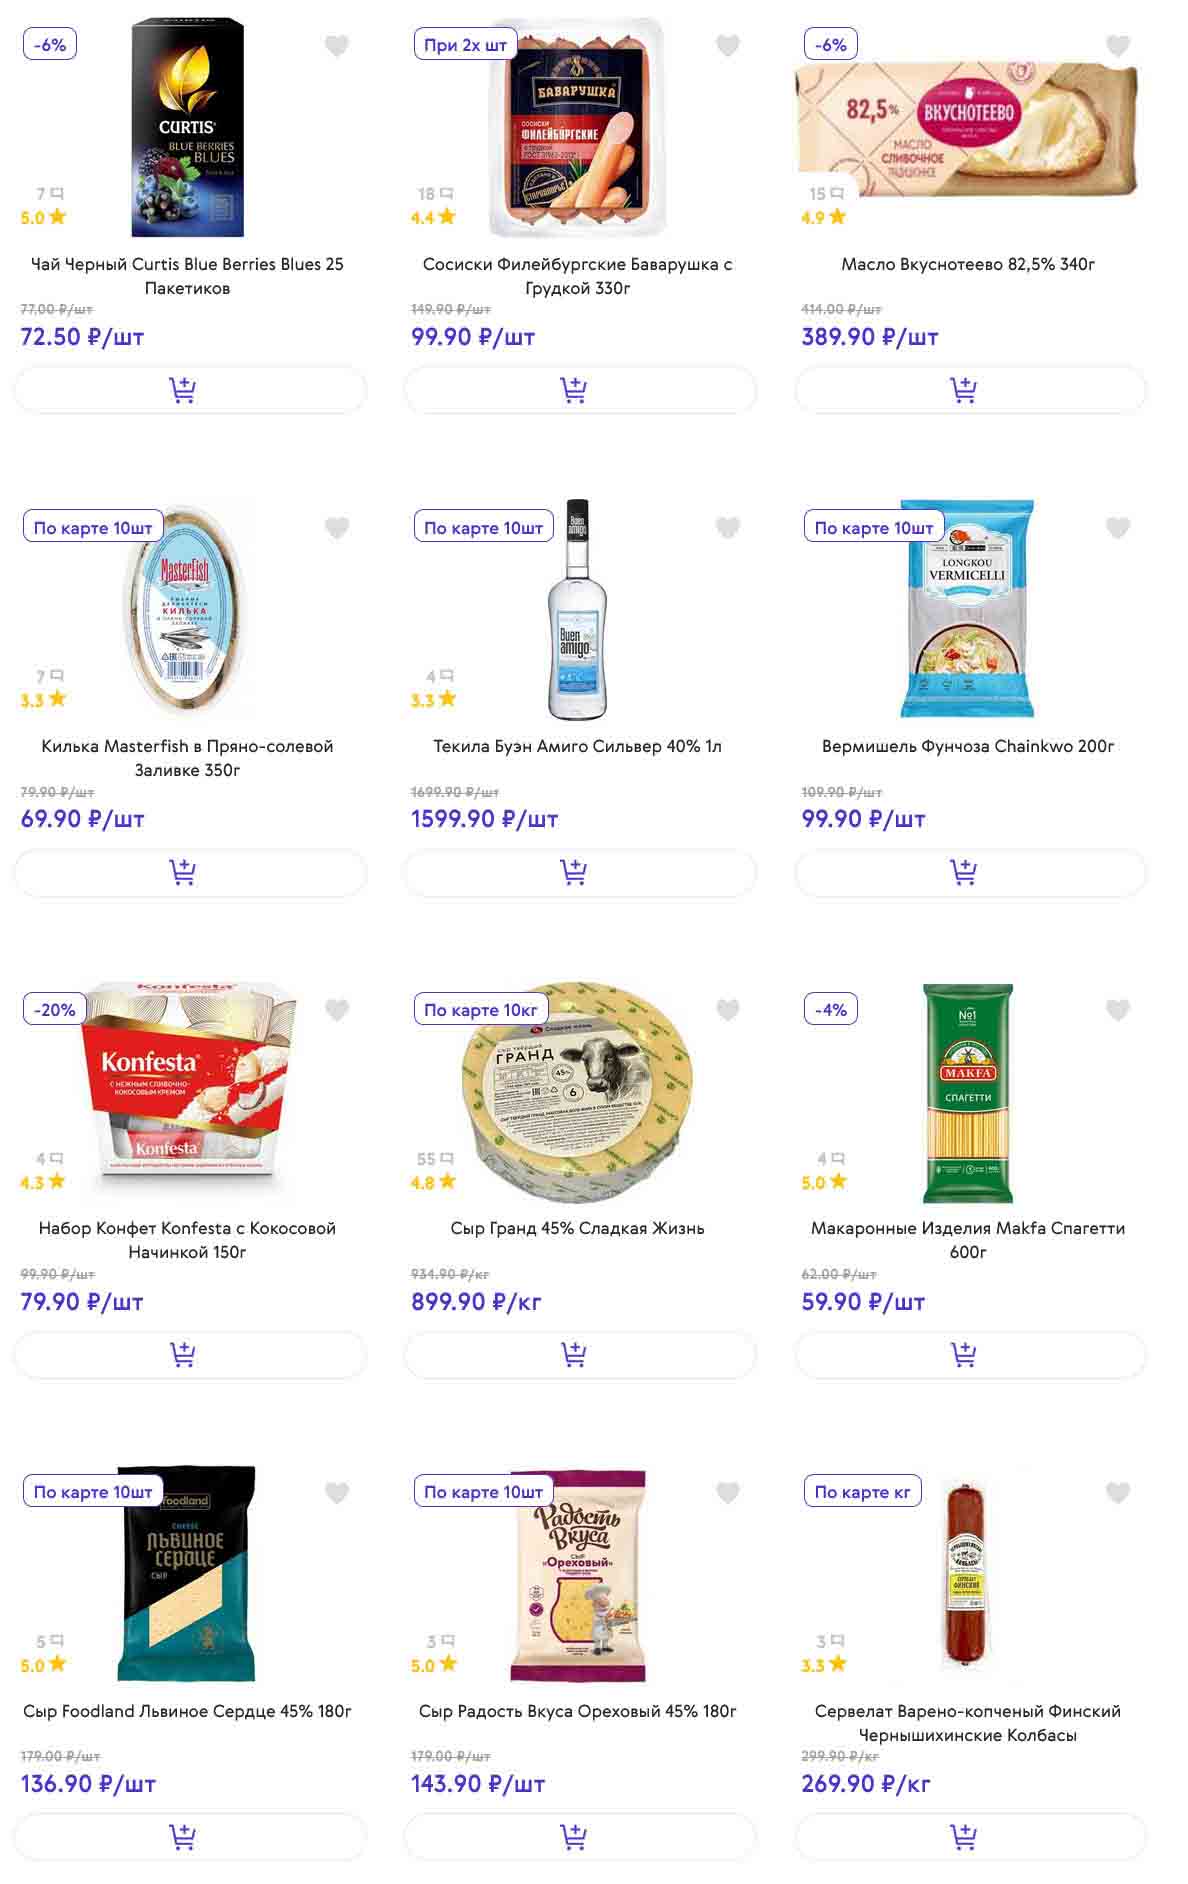Screen dimensions: 1188x1884
Task: Toggle heart on Финский сервелат
Action: pyautogui.click(x=1118, y=1493)
